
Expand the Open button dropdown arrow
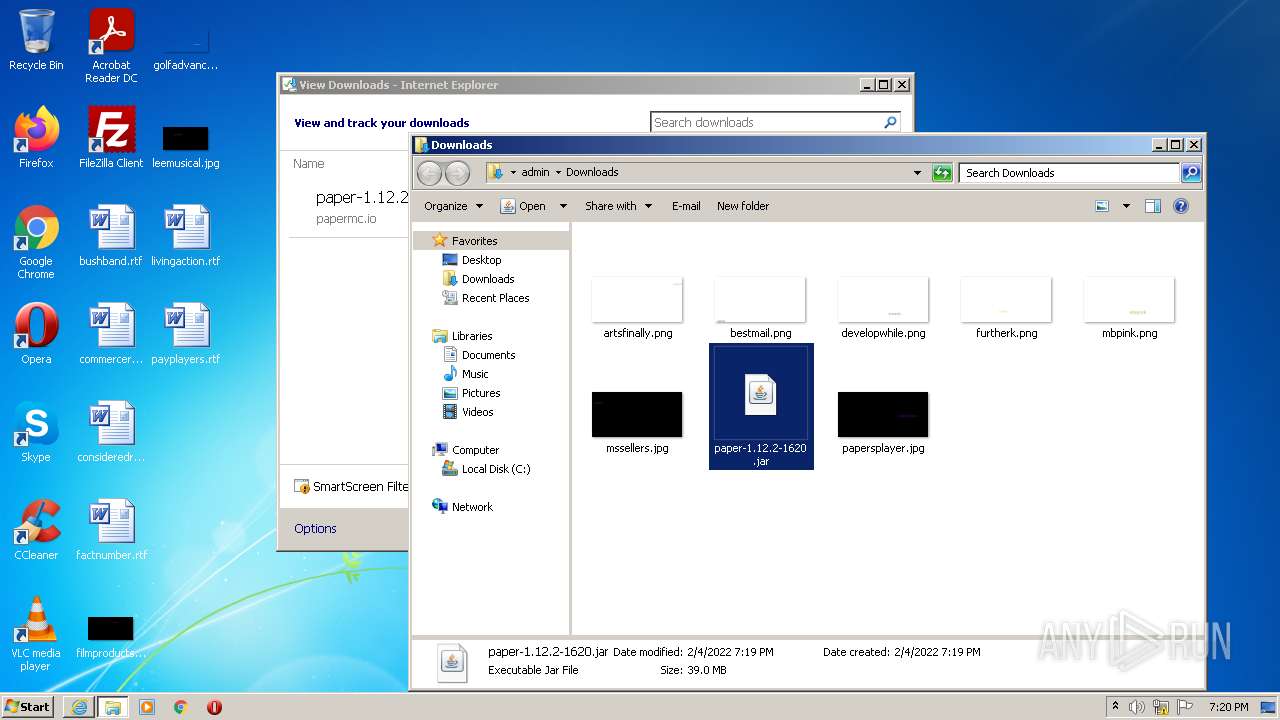click(x=563, y=206)
